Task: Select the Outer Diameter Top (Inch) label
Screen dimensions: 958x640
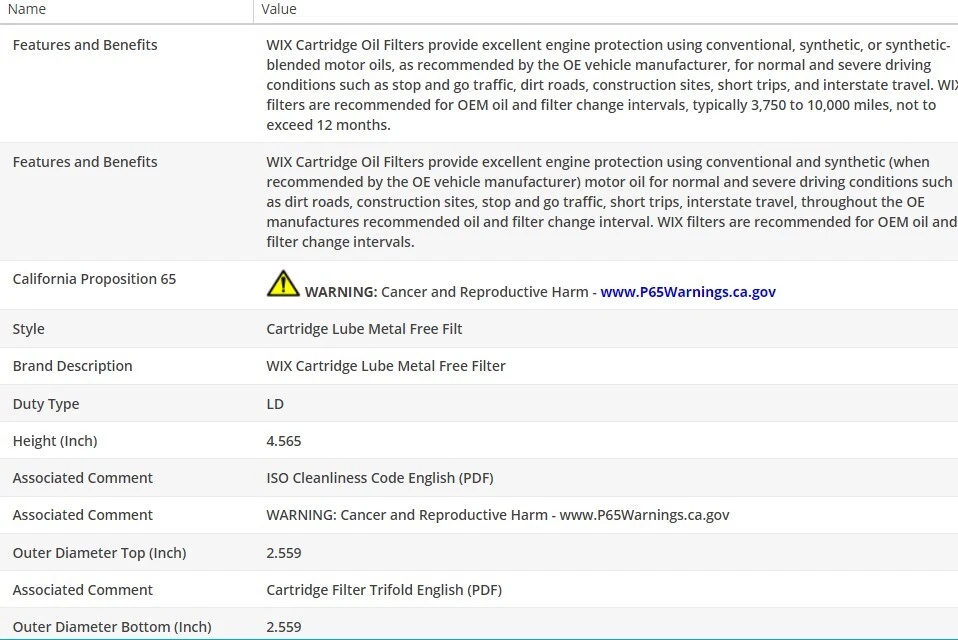Action: (99, 553)
